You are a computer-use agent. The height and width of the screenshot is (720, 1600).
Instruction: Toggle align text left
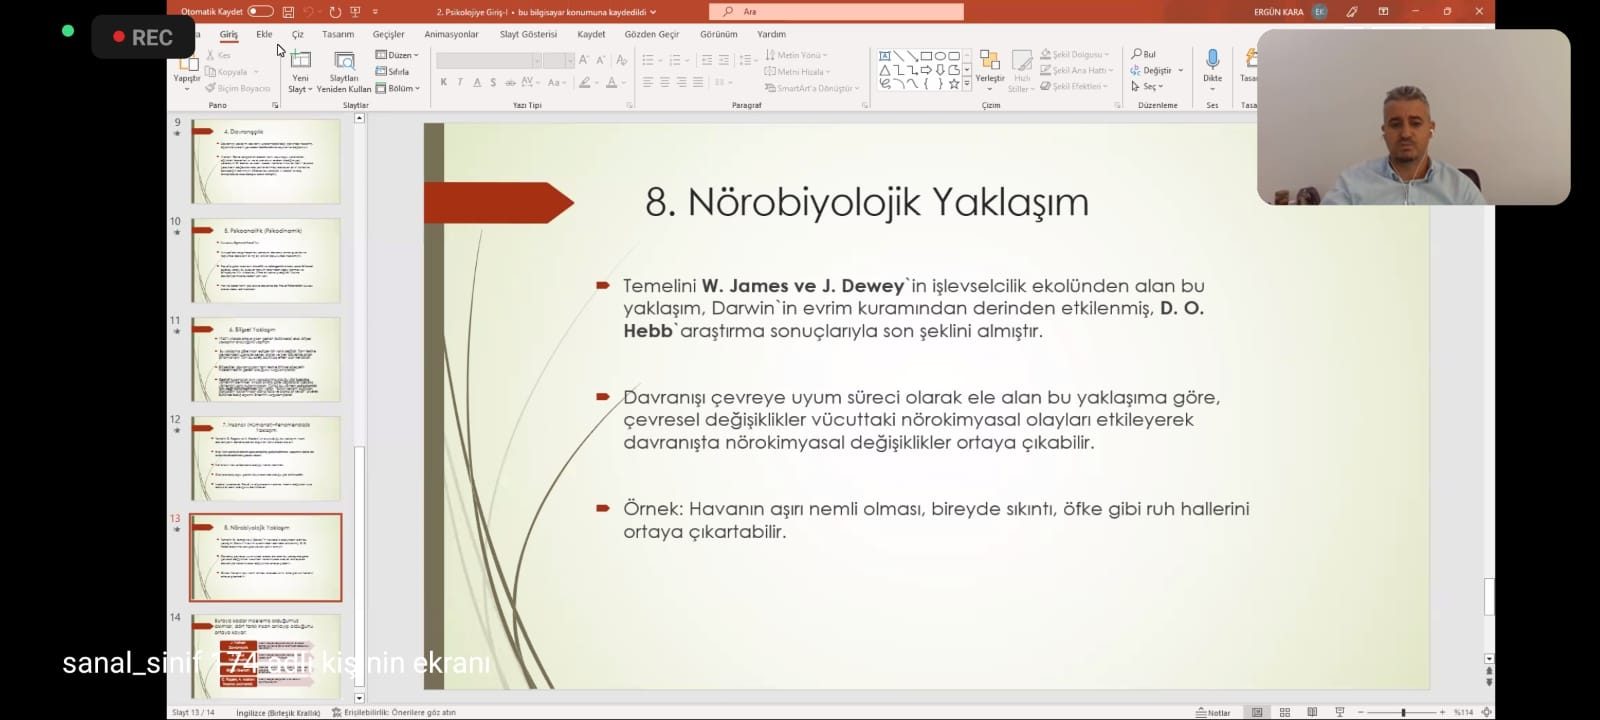648,83
